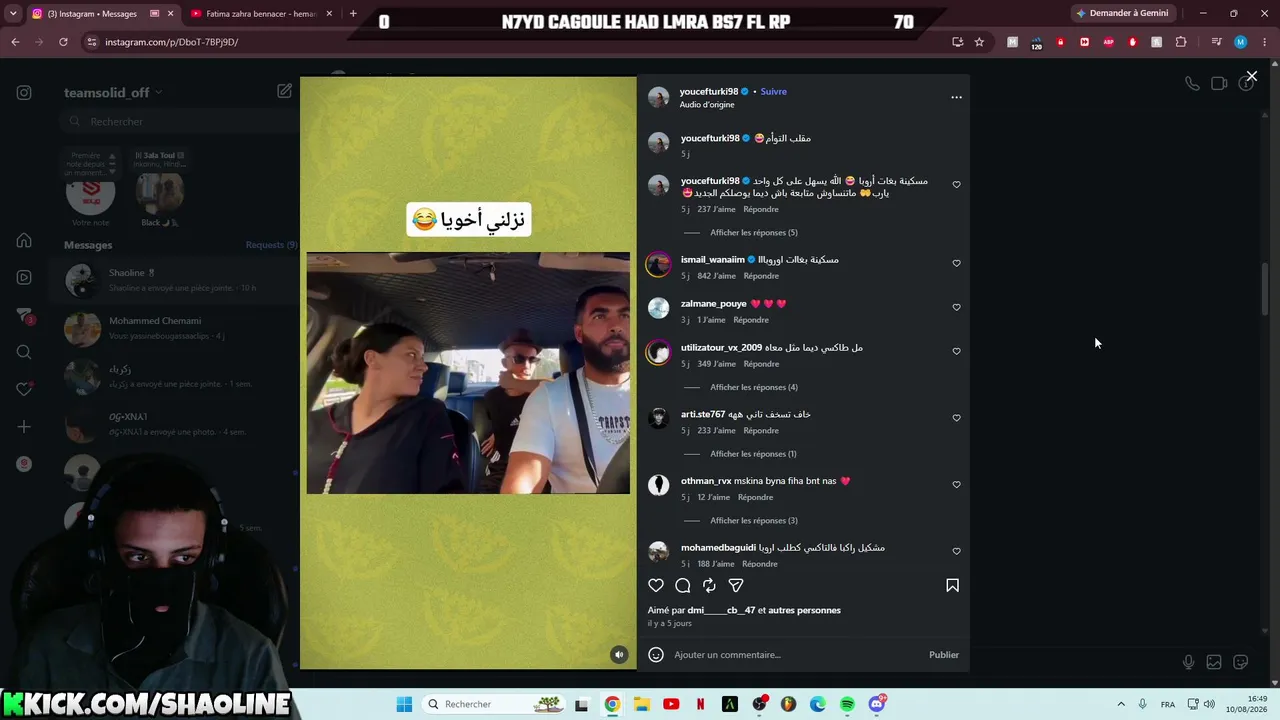Expand the 5 replies under youcefturki98's comment
The height and width of the screenshot is (720, 1280).
coord(754,233)
